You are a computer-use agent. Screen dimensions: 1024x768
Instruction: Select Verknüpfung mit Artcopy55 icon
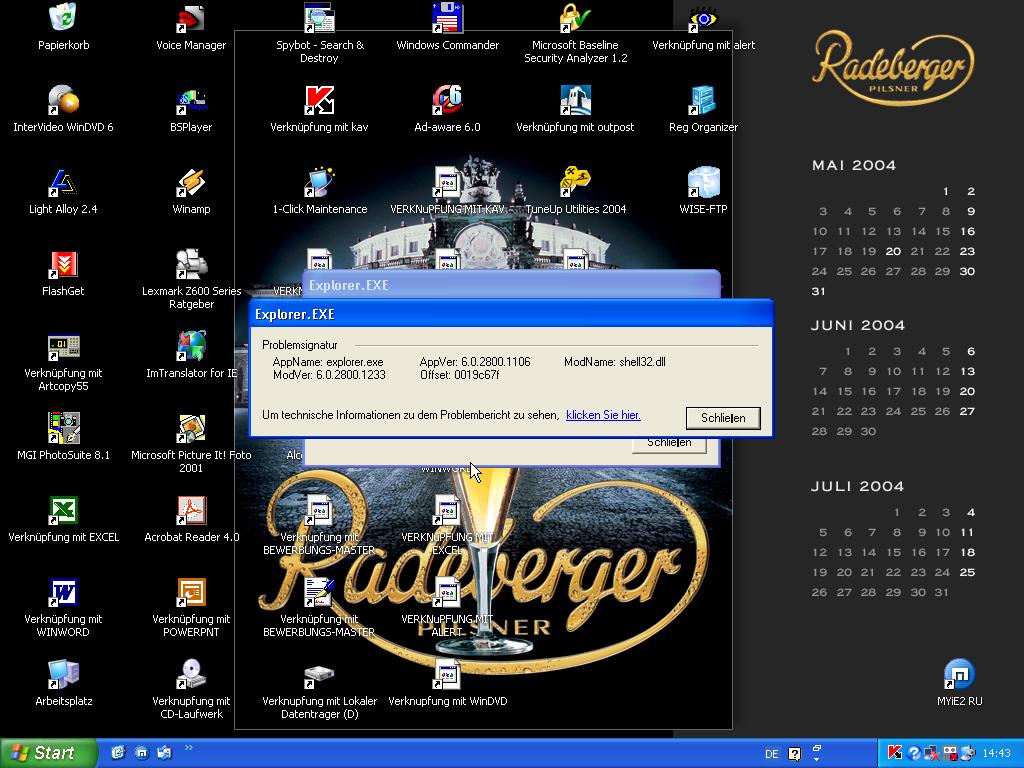(63, 347)
